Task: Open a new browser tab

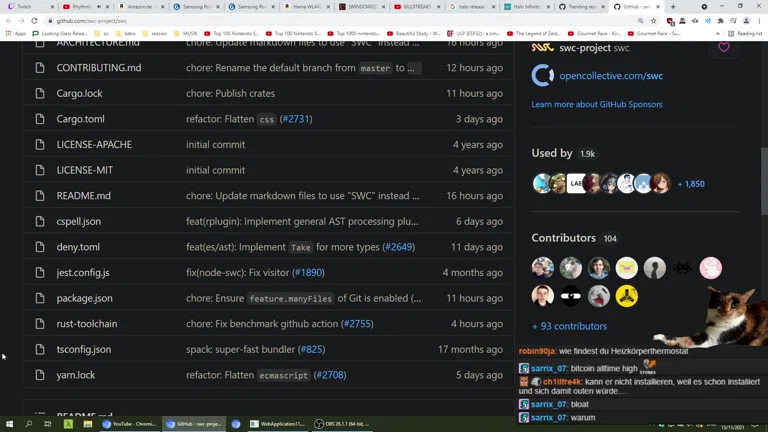Action: click(x=672, y=6)
